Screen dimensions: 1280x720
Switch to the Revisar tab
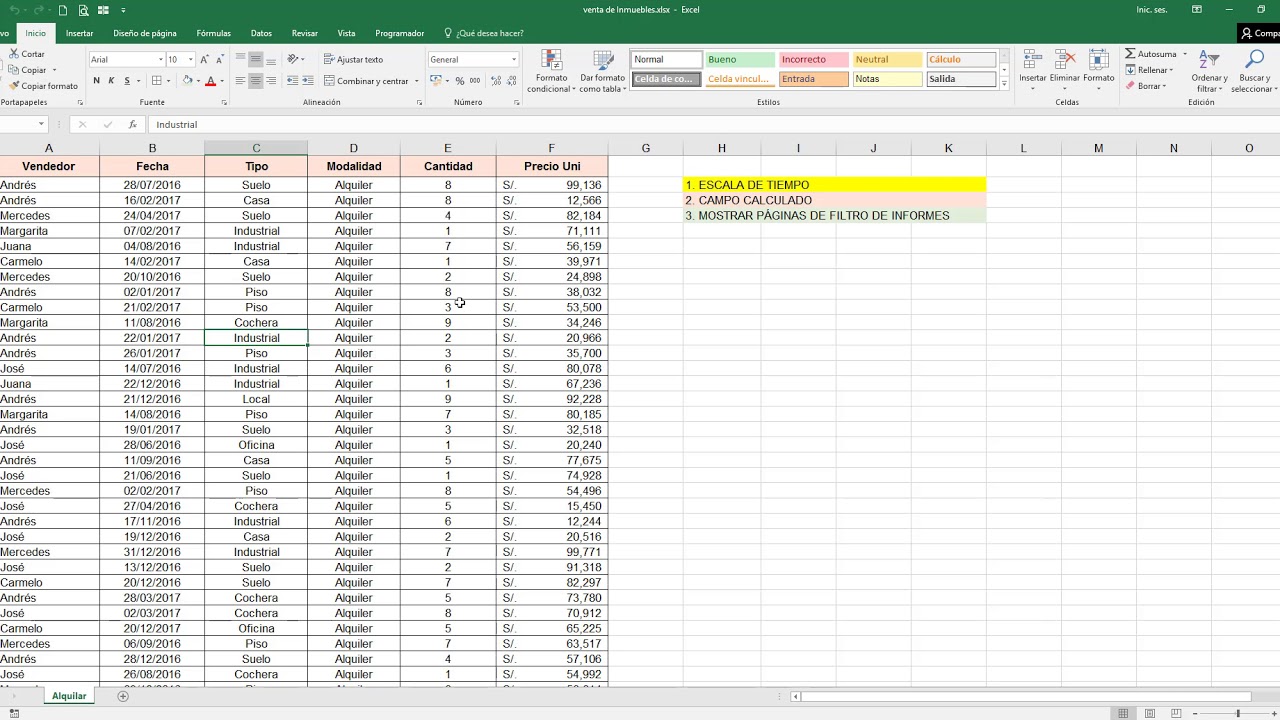(305, 33)
